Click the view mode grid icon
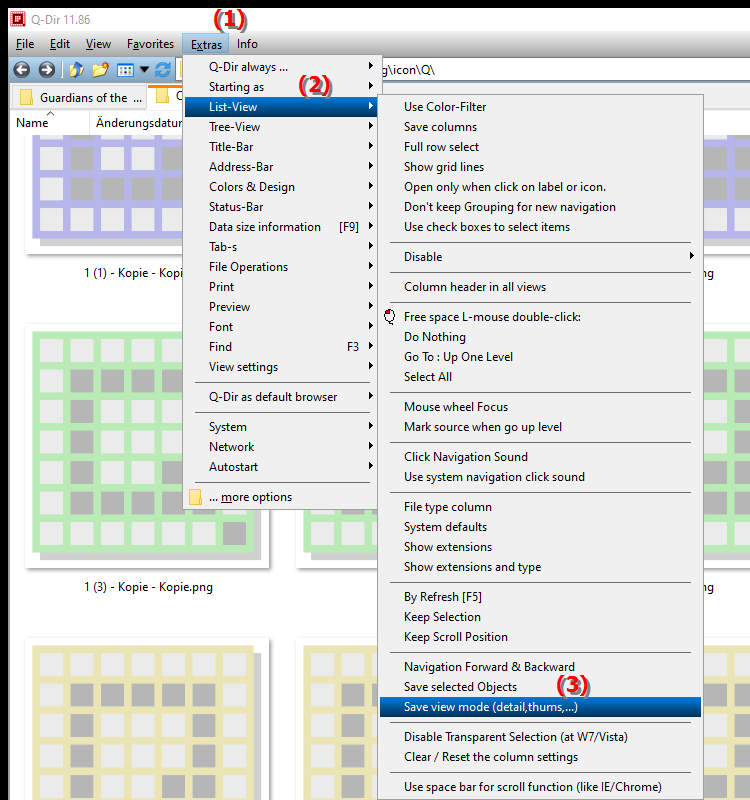This screenshot has width=750, height=800. (125, 69)
